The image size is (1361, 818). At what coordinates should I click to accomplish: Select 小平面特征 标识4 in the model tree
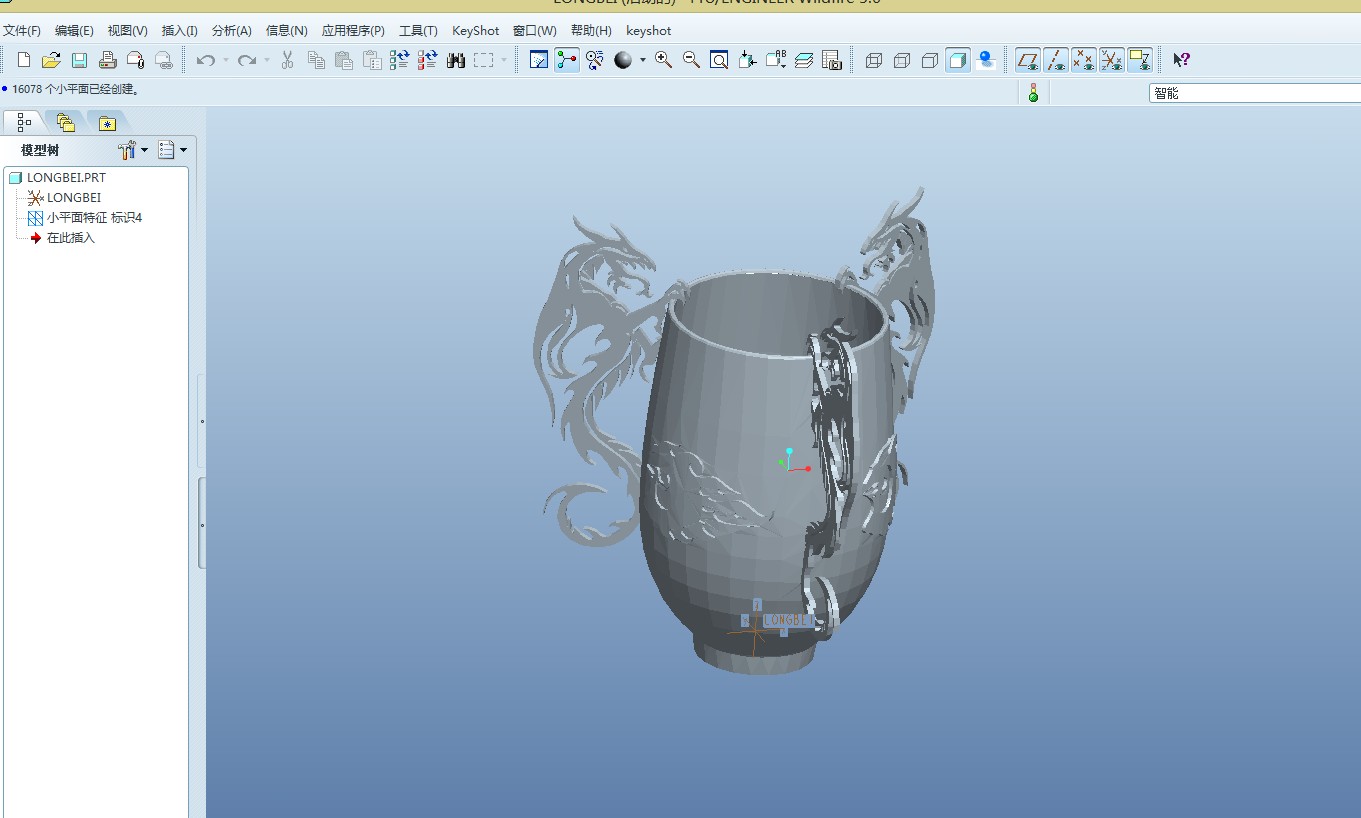(x=94, y=218)
